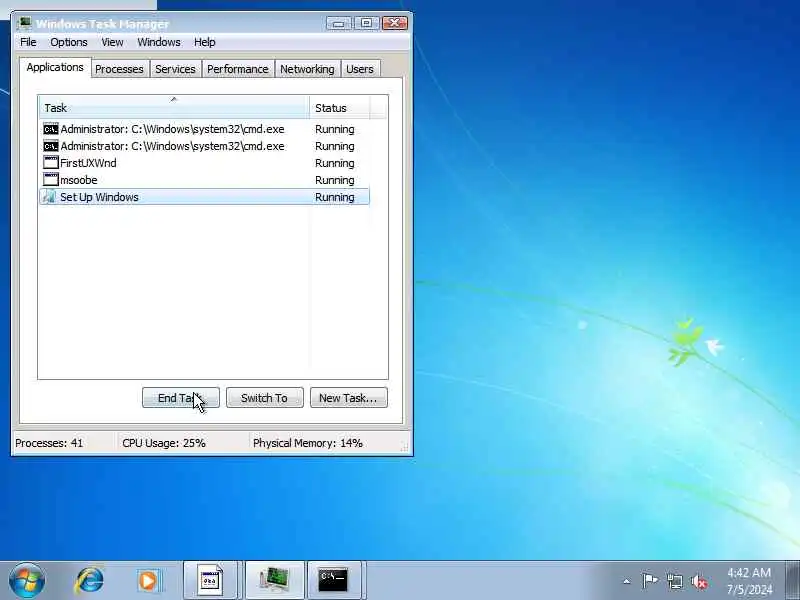Click Processes: 41 in status bar
This screenshot has height=600, width=800.
(x=49, y=443)
